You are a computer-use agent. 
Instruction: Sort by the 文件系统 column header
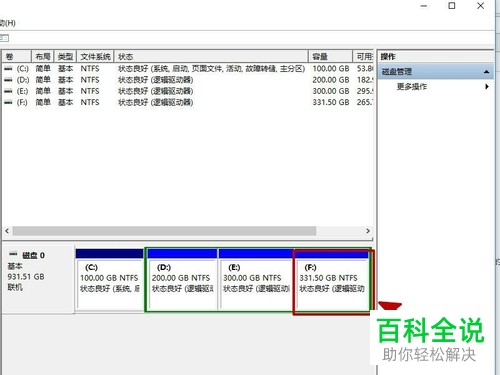(95, 56)
